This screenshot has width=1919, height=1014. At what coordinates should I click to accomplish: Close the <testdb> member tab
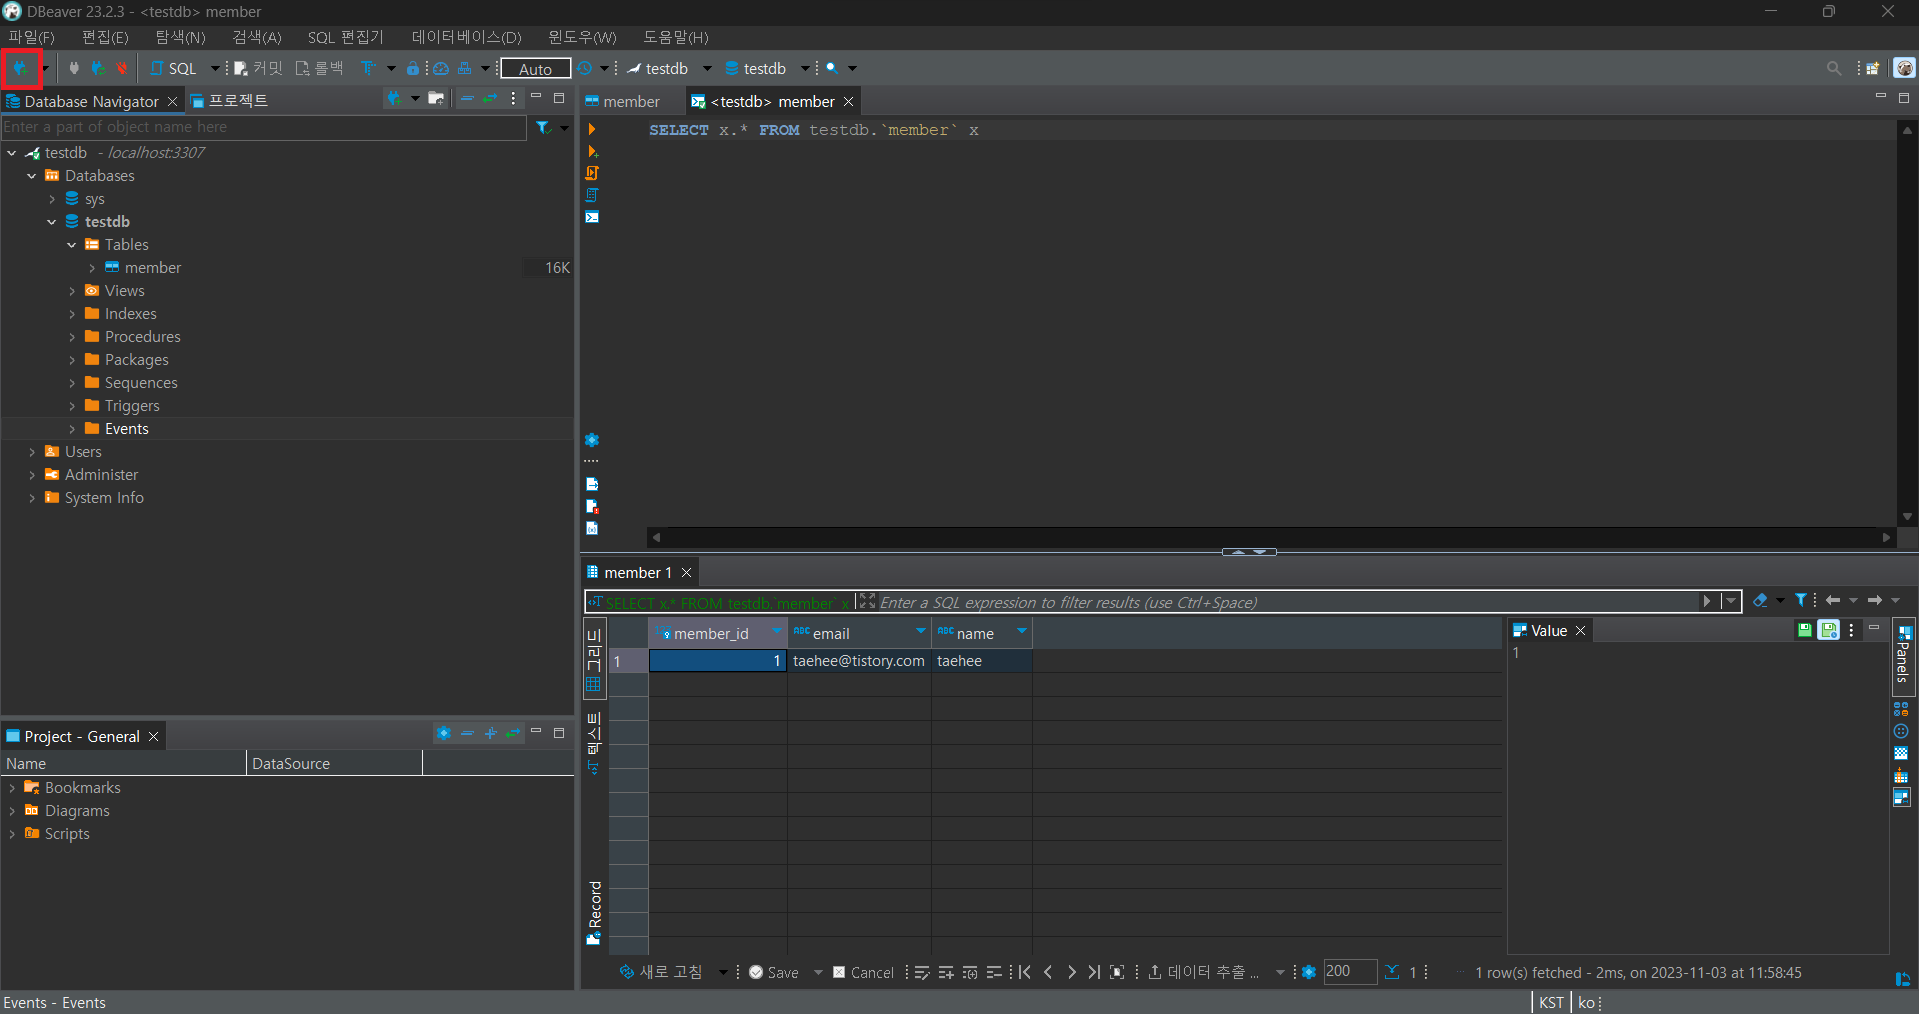pyautogui.click(x=849, y=101)
